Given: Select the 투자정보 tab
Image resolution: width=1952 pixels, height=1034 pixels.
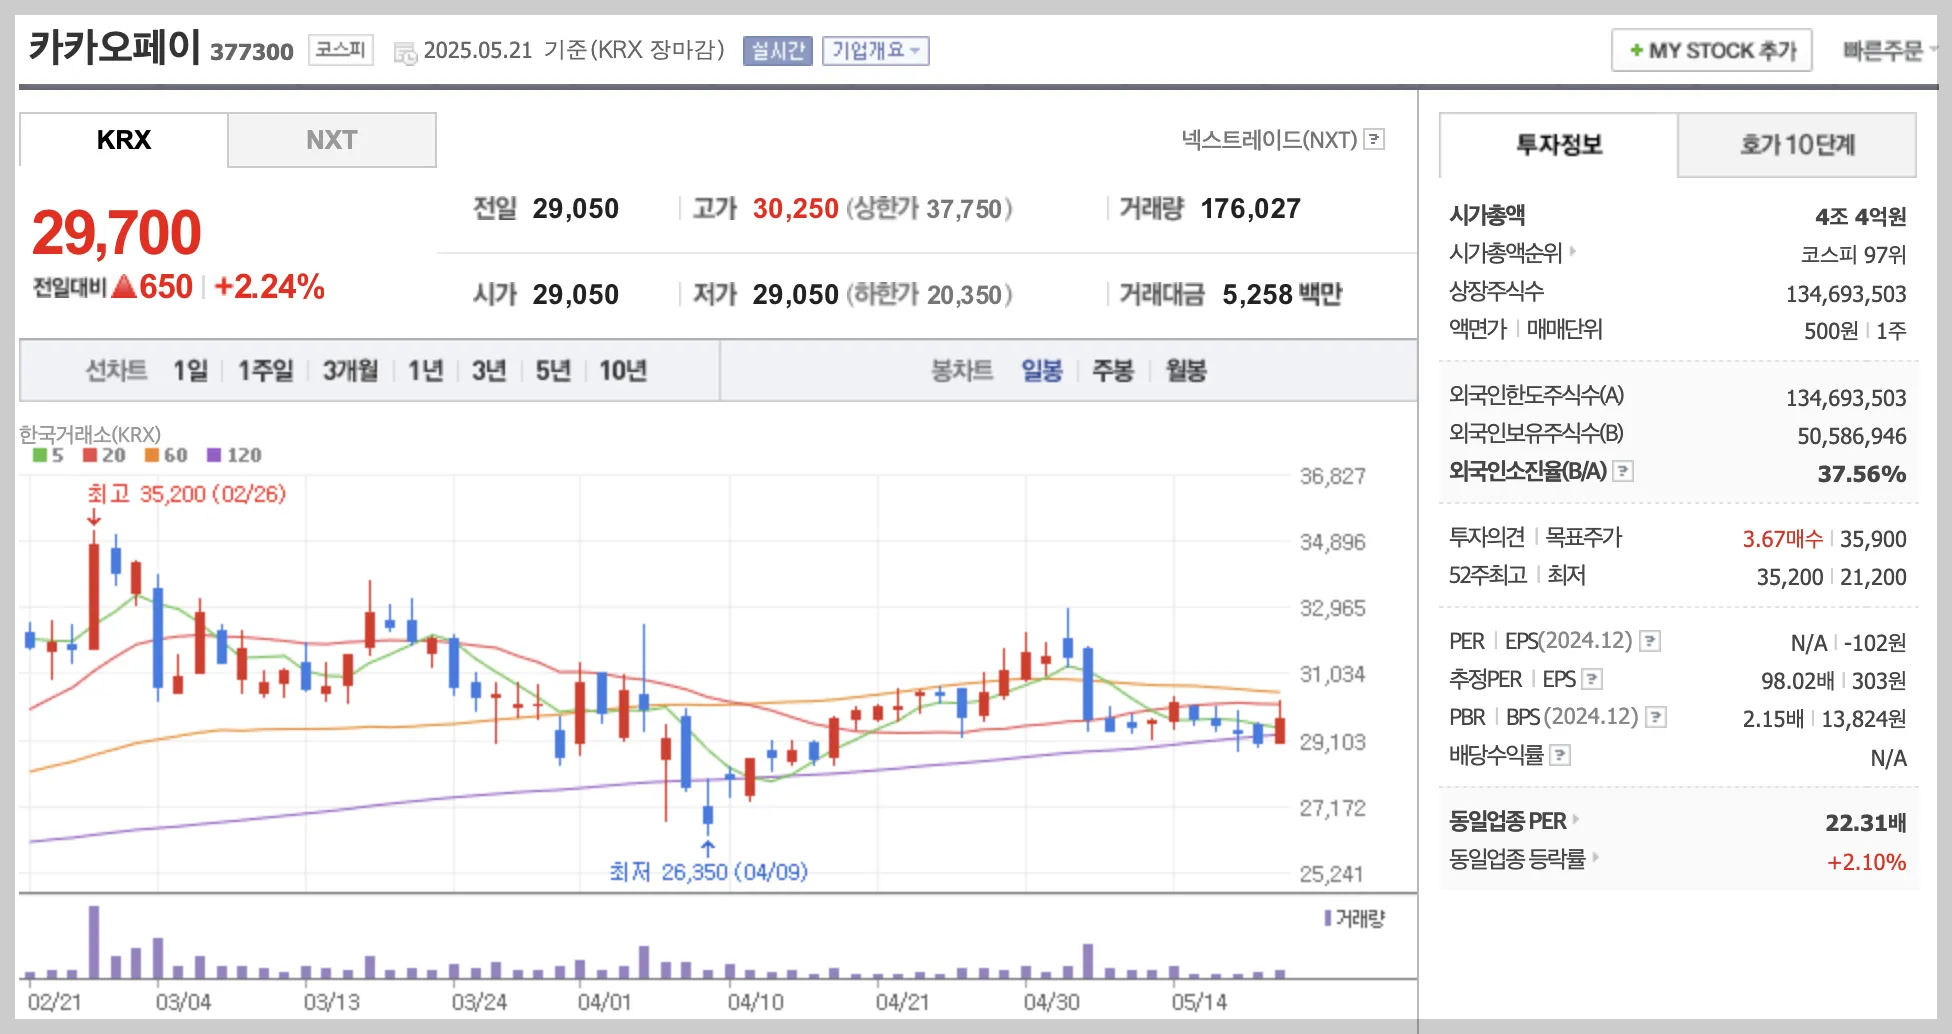Looking at the screenshot, I should coord(1558,145).
